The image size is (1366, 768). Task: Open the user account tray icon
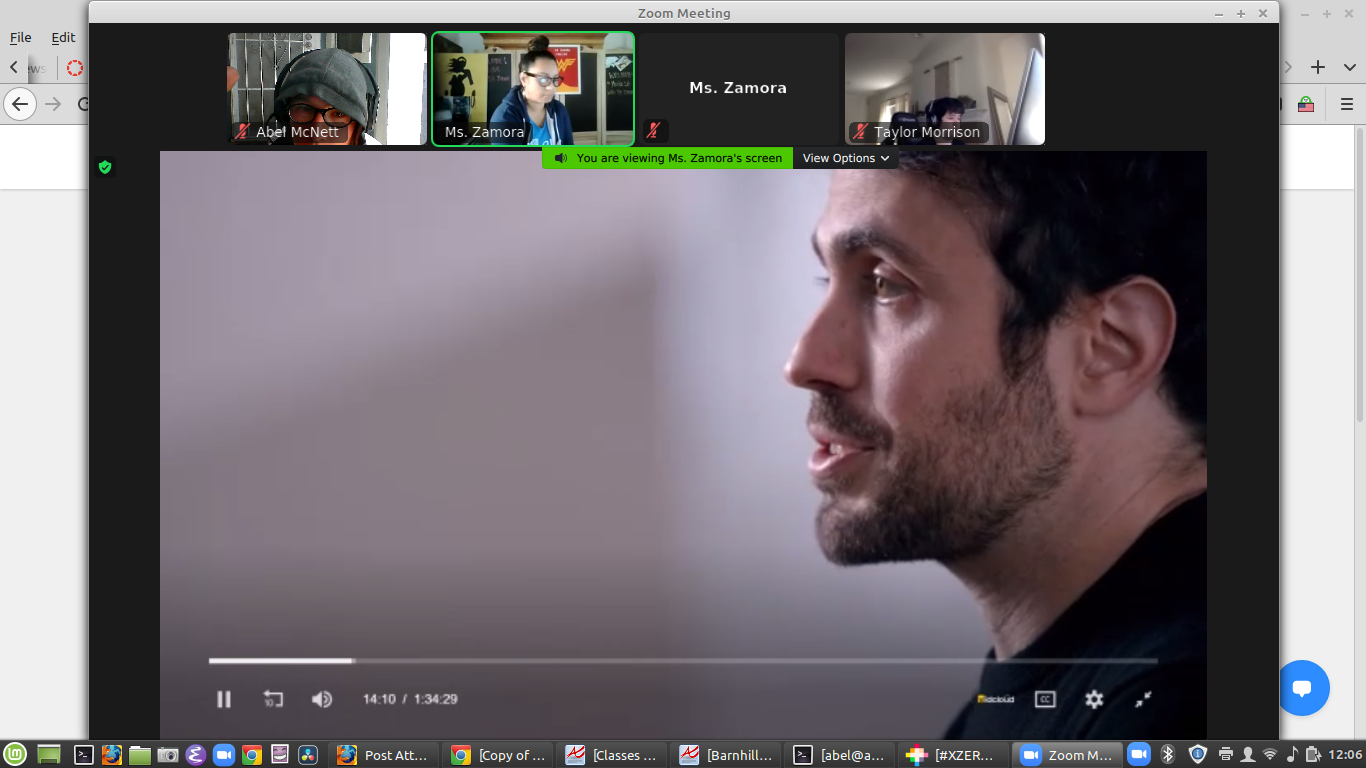pyautogui.click(x=1247, y=755)
